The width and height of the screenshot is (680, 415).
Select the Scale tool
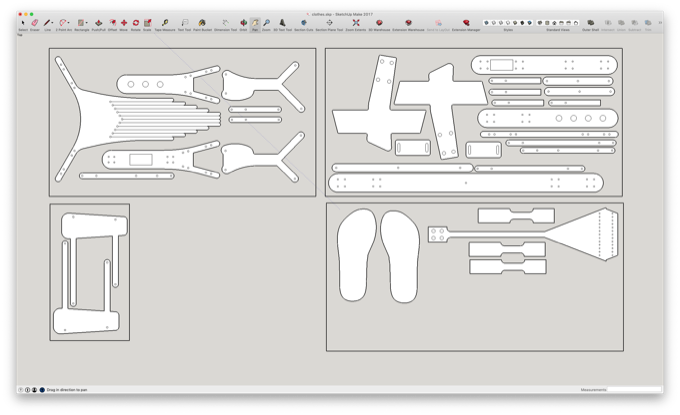click(147, 23)
